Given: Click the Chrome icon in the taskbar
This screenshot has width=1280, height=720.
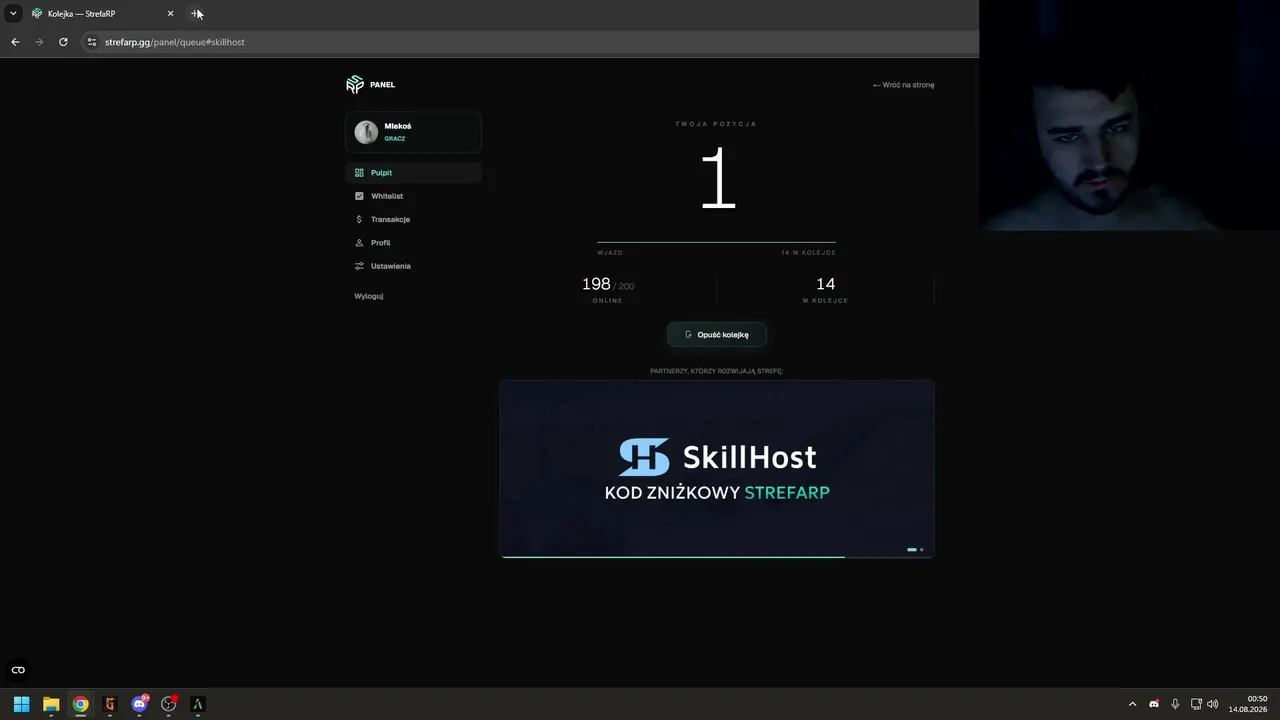Looking at the screenshot, I should pos(80,704).
